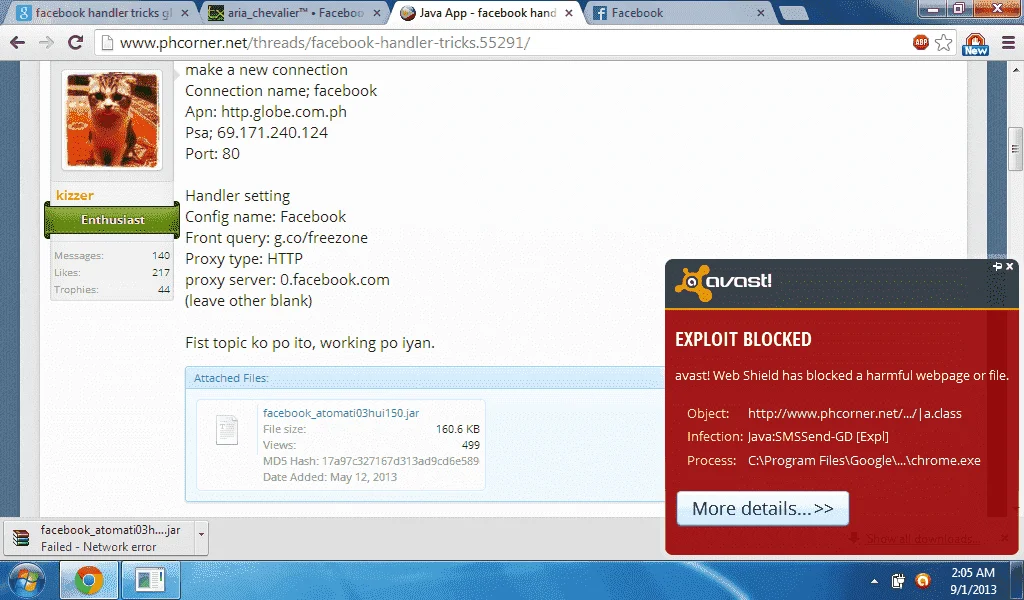
Task: Open kizzer's profile username link
Action: click(x=74, y=195)
